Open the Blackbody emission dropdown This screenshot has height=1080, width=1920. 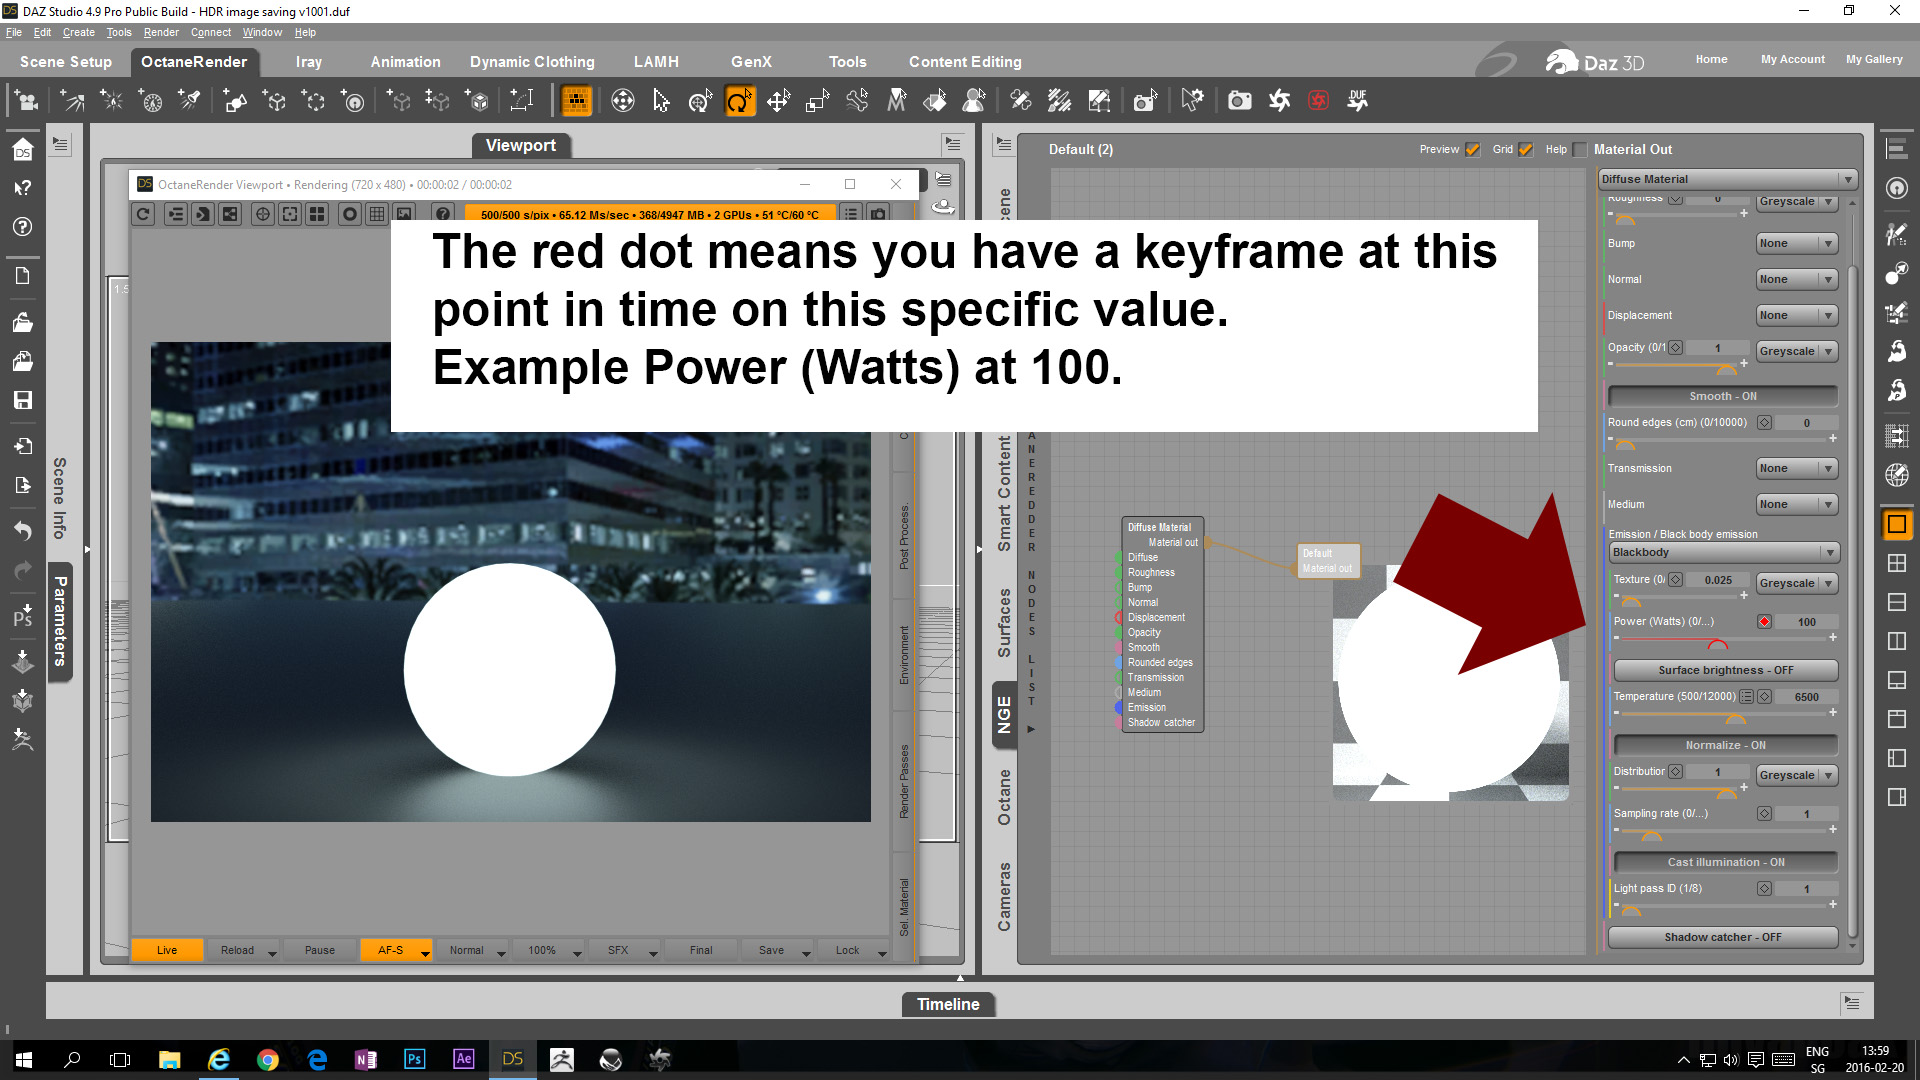pos(1724,552)
